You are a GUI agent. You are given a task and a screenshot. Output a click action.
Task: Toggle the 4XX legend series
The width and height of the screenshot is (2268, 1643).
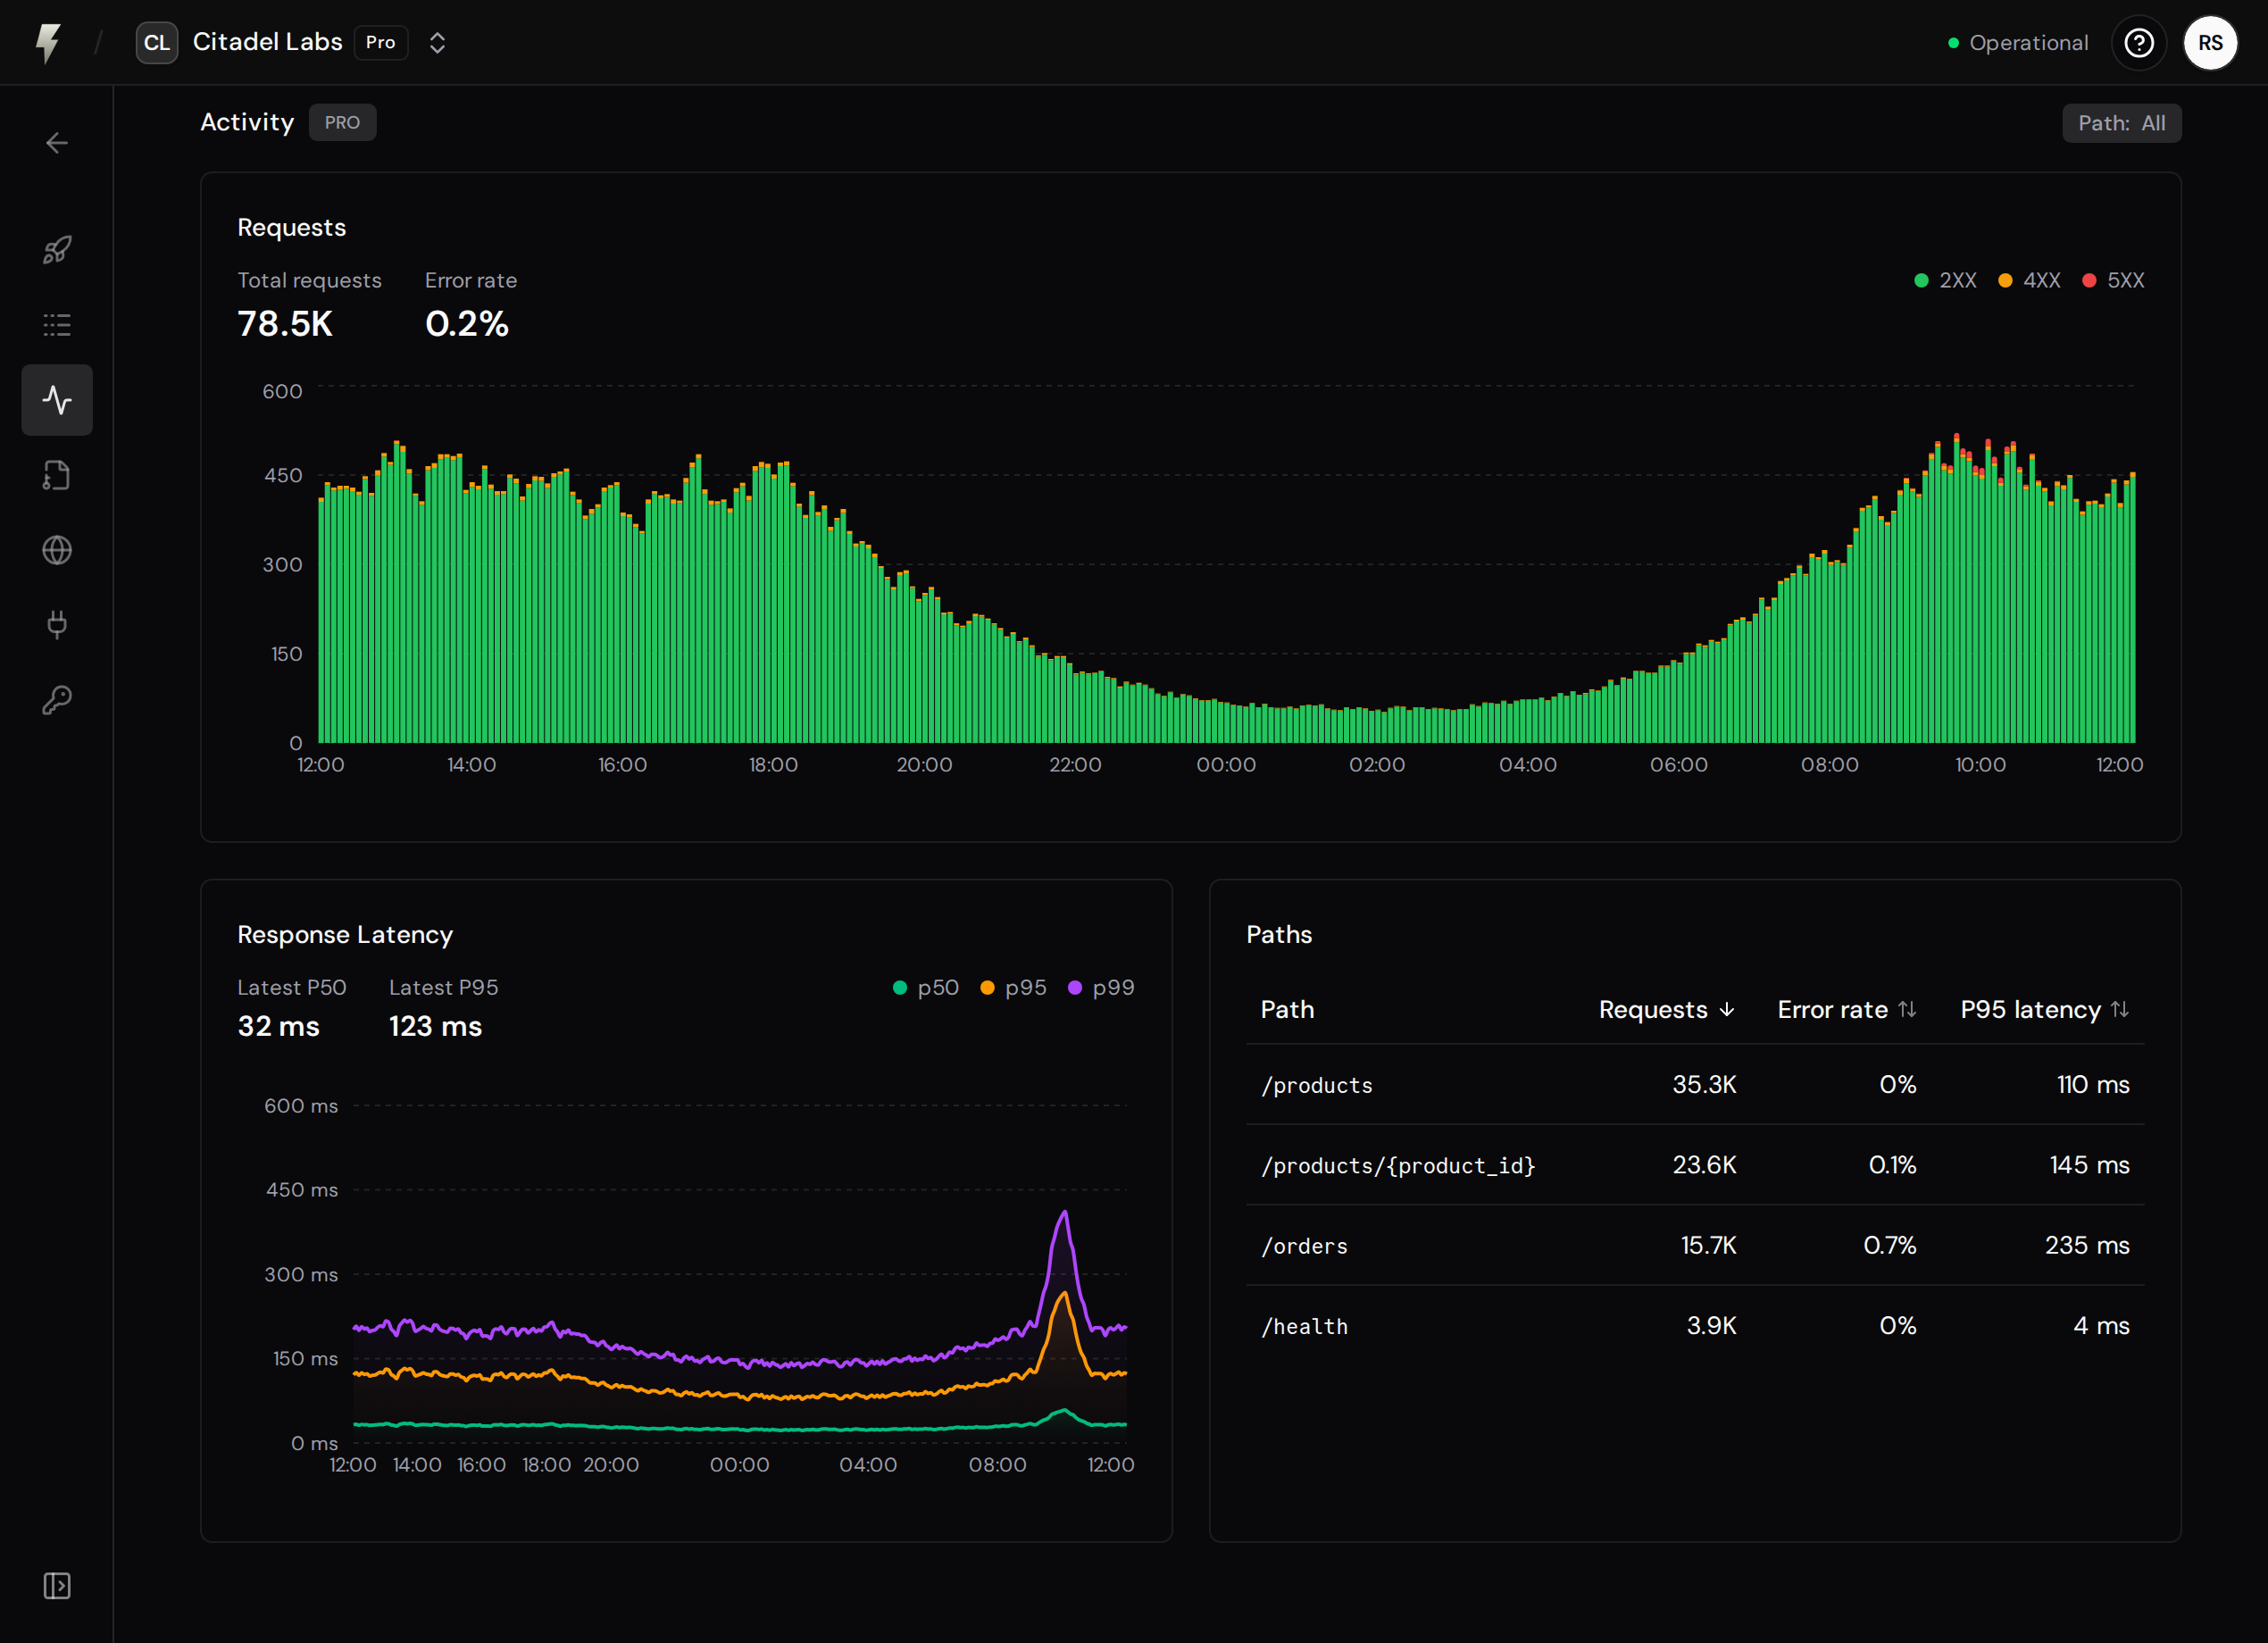pos(2029,281)
